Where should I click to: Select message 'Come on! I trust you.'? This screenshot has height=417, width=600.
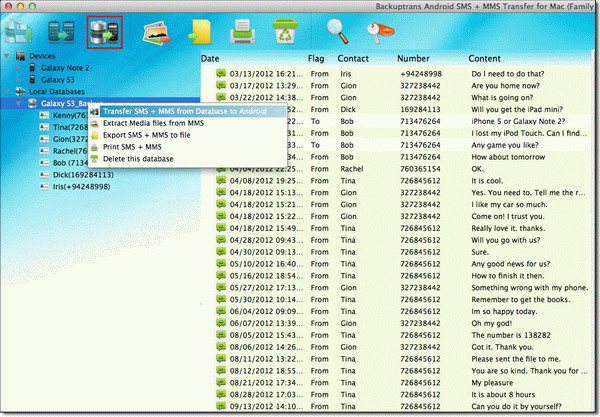[508, 216]
